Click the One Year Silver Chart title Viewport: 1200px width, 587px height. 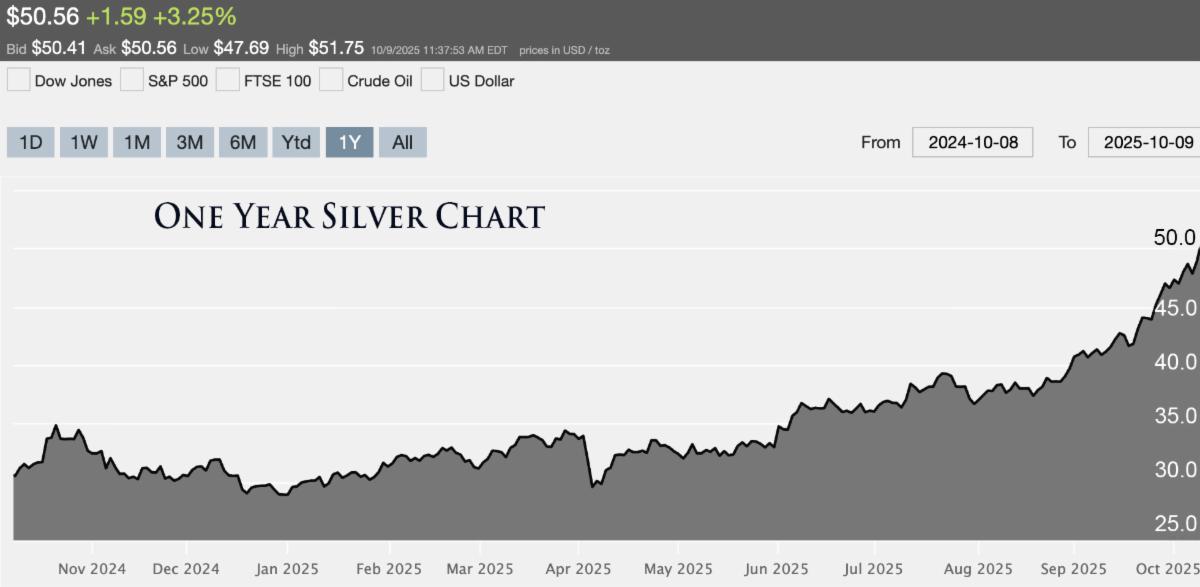tap(349, 216)
